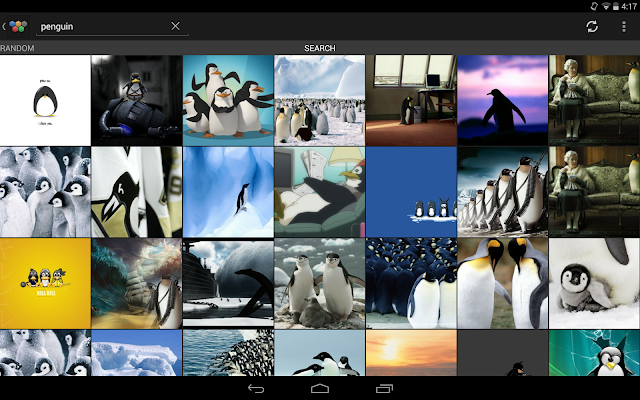This screenshot has height=400, width=640.
Task: Open the baby penguin lying in snow thumbnail
Action: point(594,284)
